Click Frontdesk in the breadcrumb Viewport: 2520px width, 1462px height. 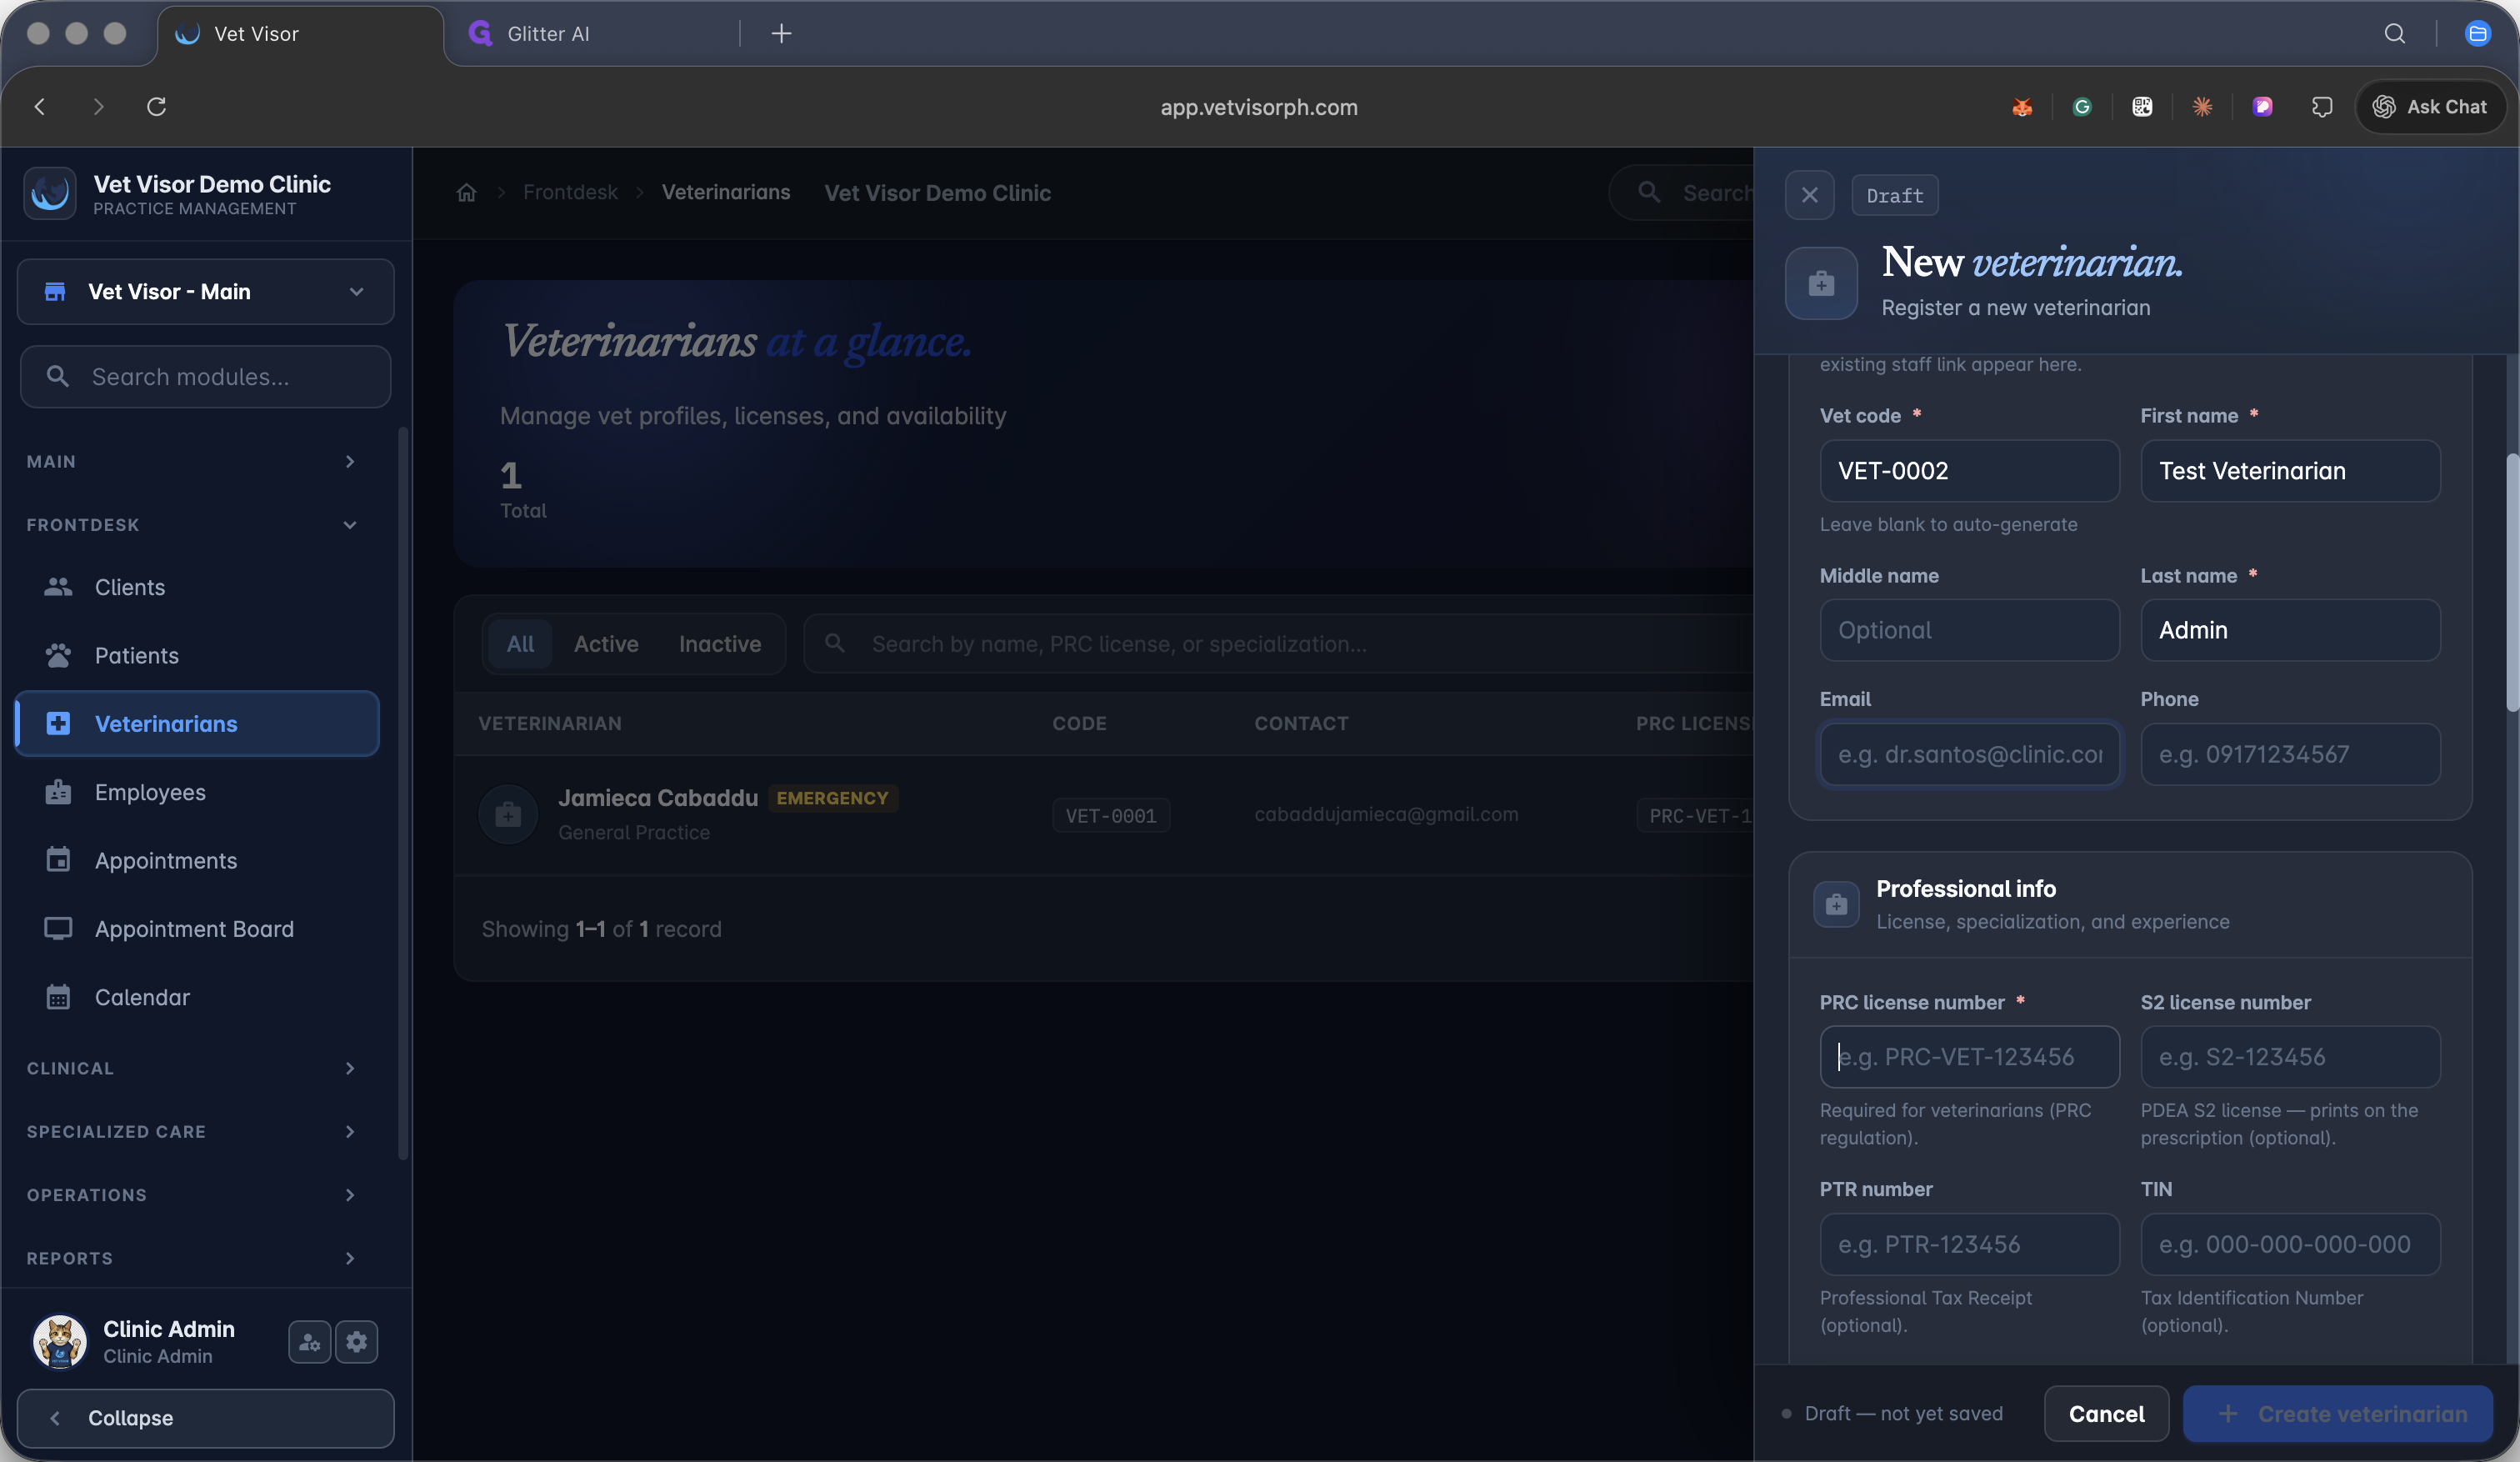coord(570,193)
